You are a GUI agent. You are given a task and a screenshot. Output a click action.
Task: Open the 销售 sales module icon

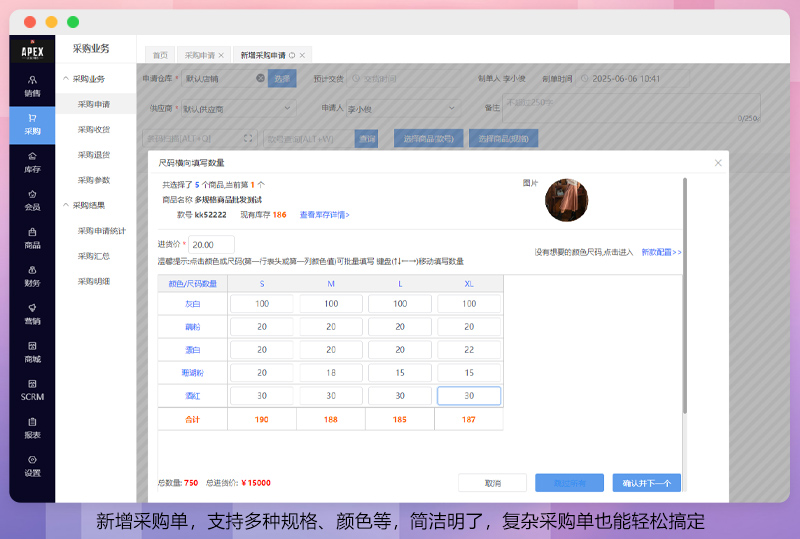click(32, 86)
